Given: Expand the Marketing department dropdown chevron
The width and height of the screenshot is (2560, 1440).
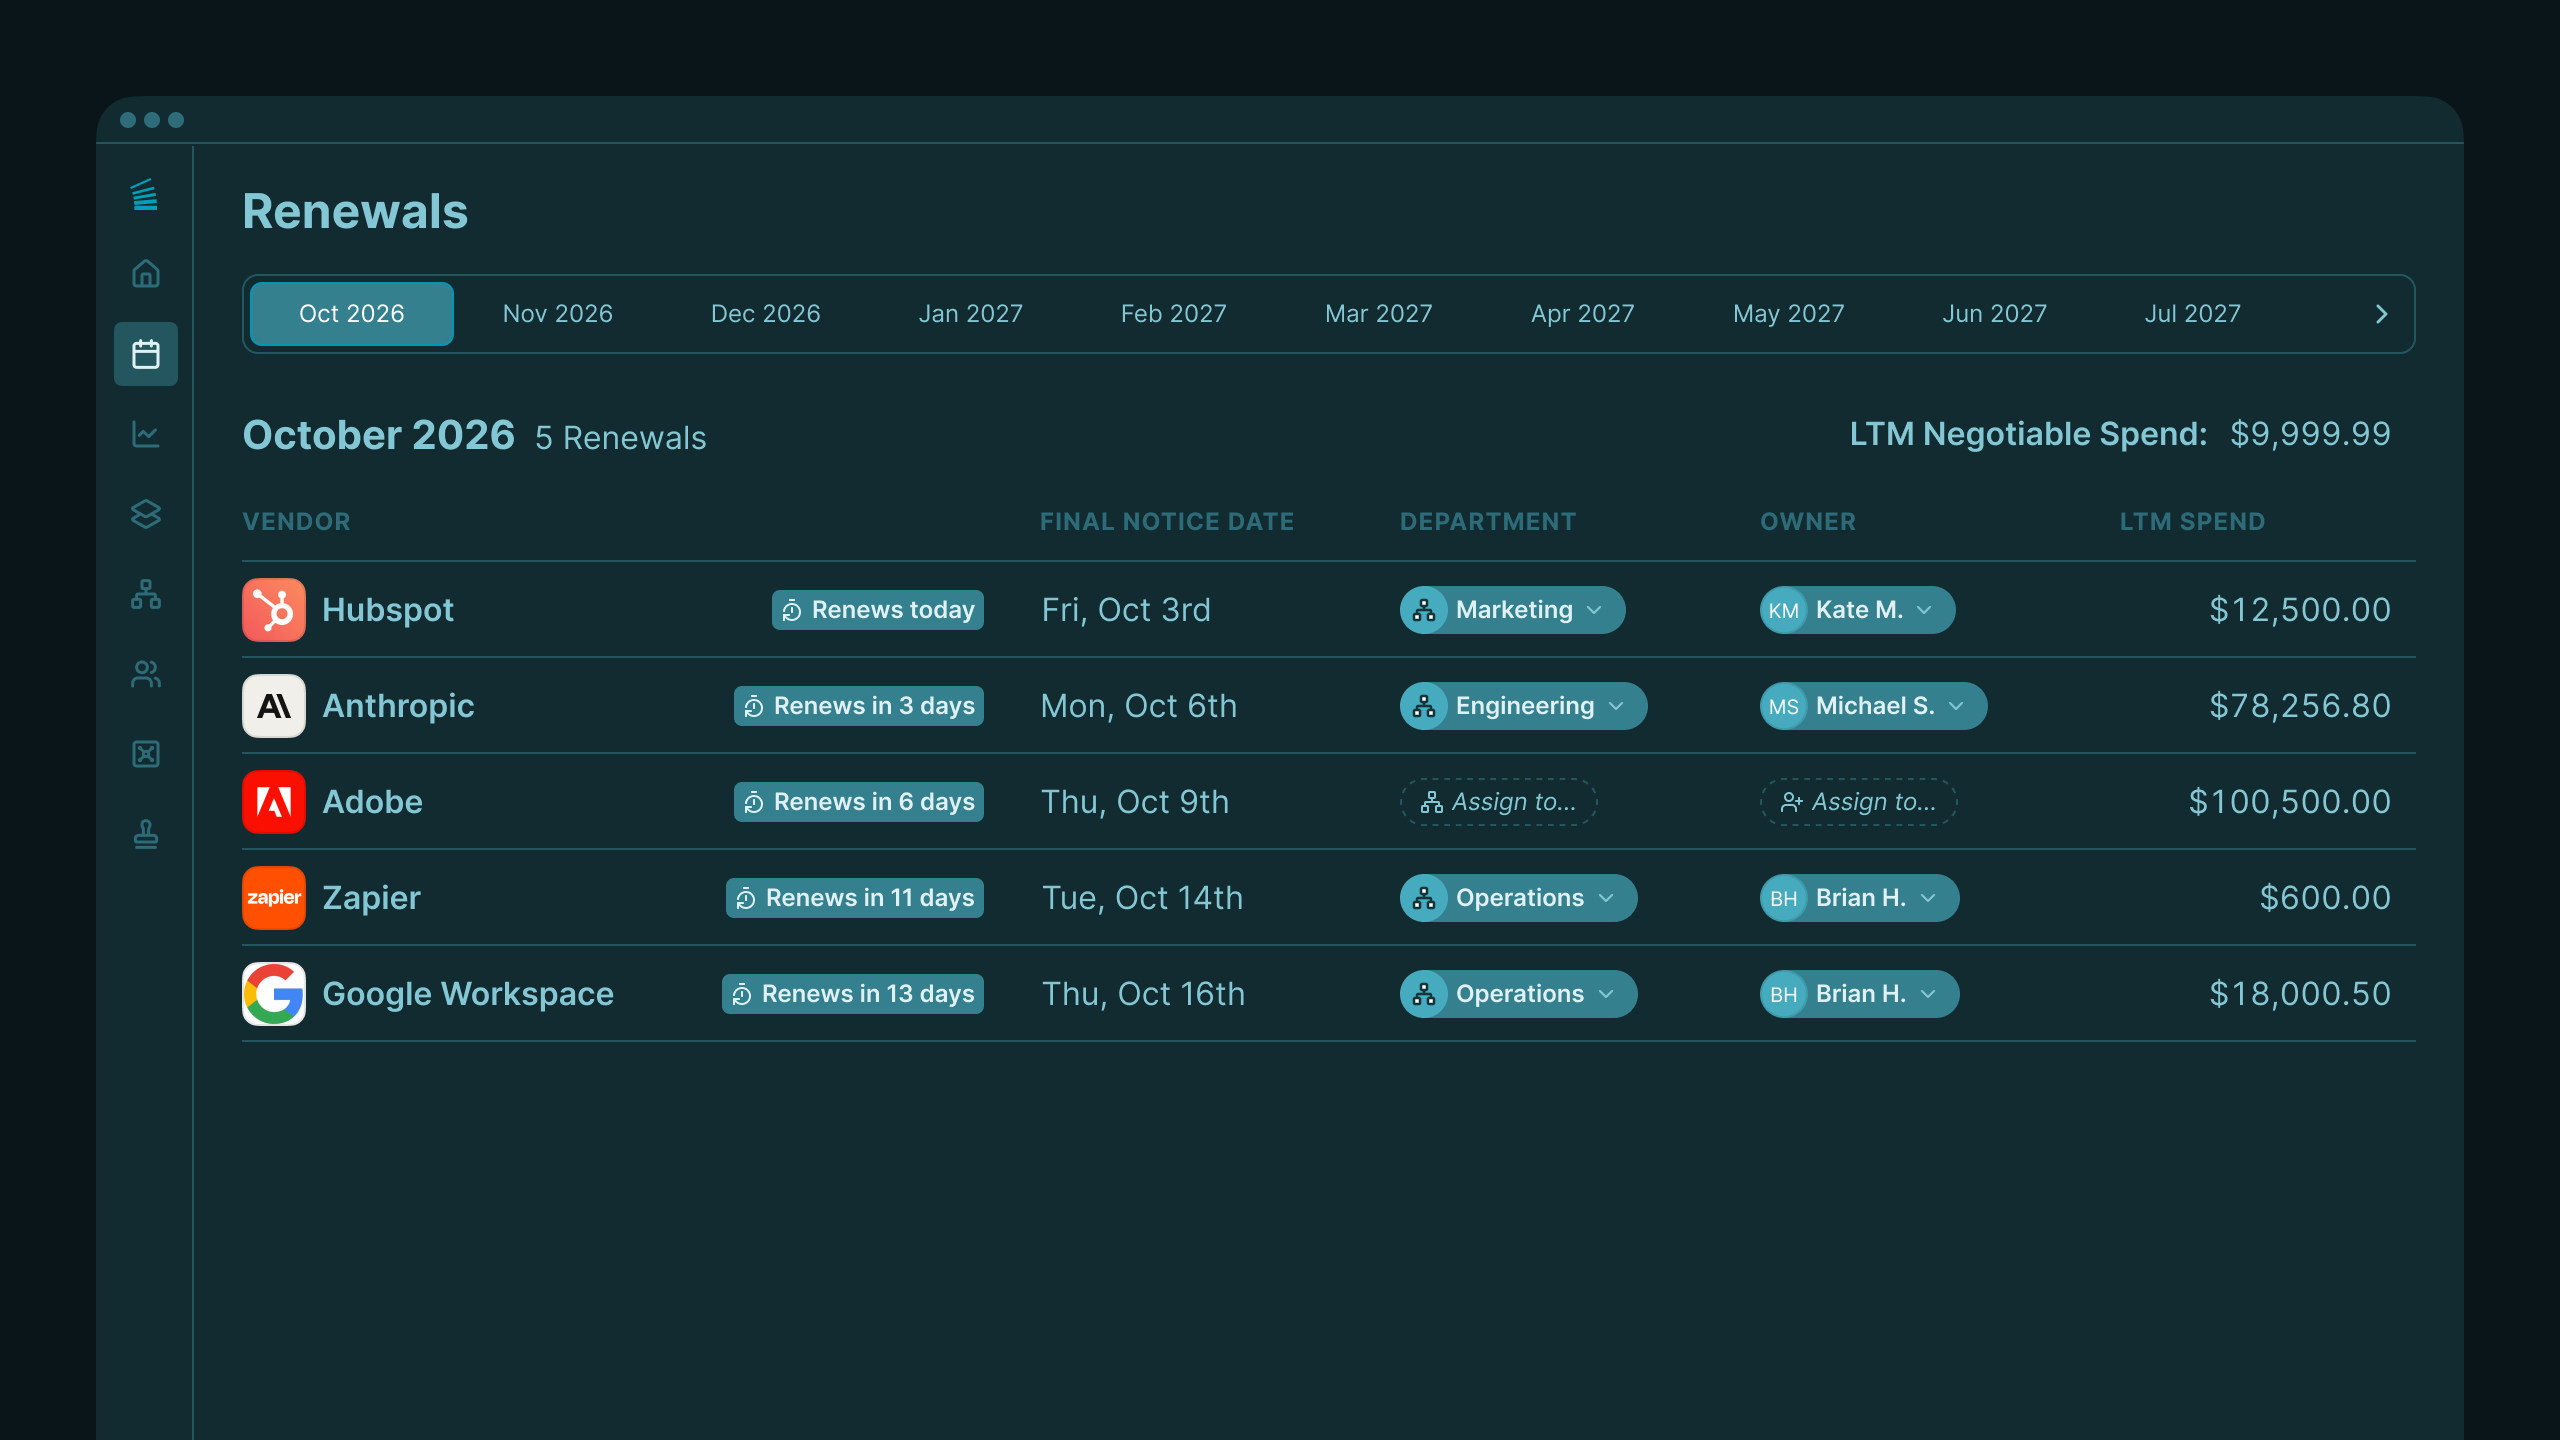Looking at the screenshot, I should click(x=1595, y=610).
